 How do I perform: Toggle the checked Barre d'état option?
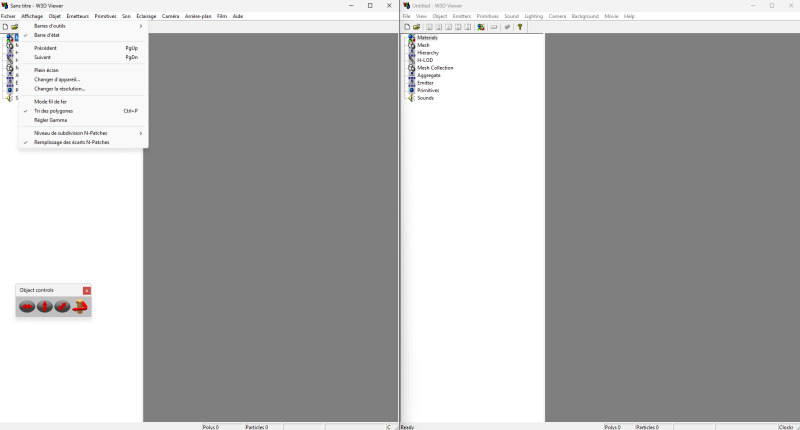tap(47, 35)
